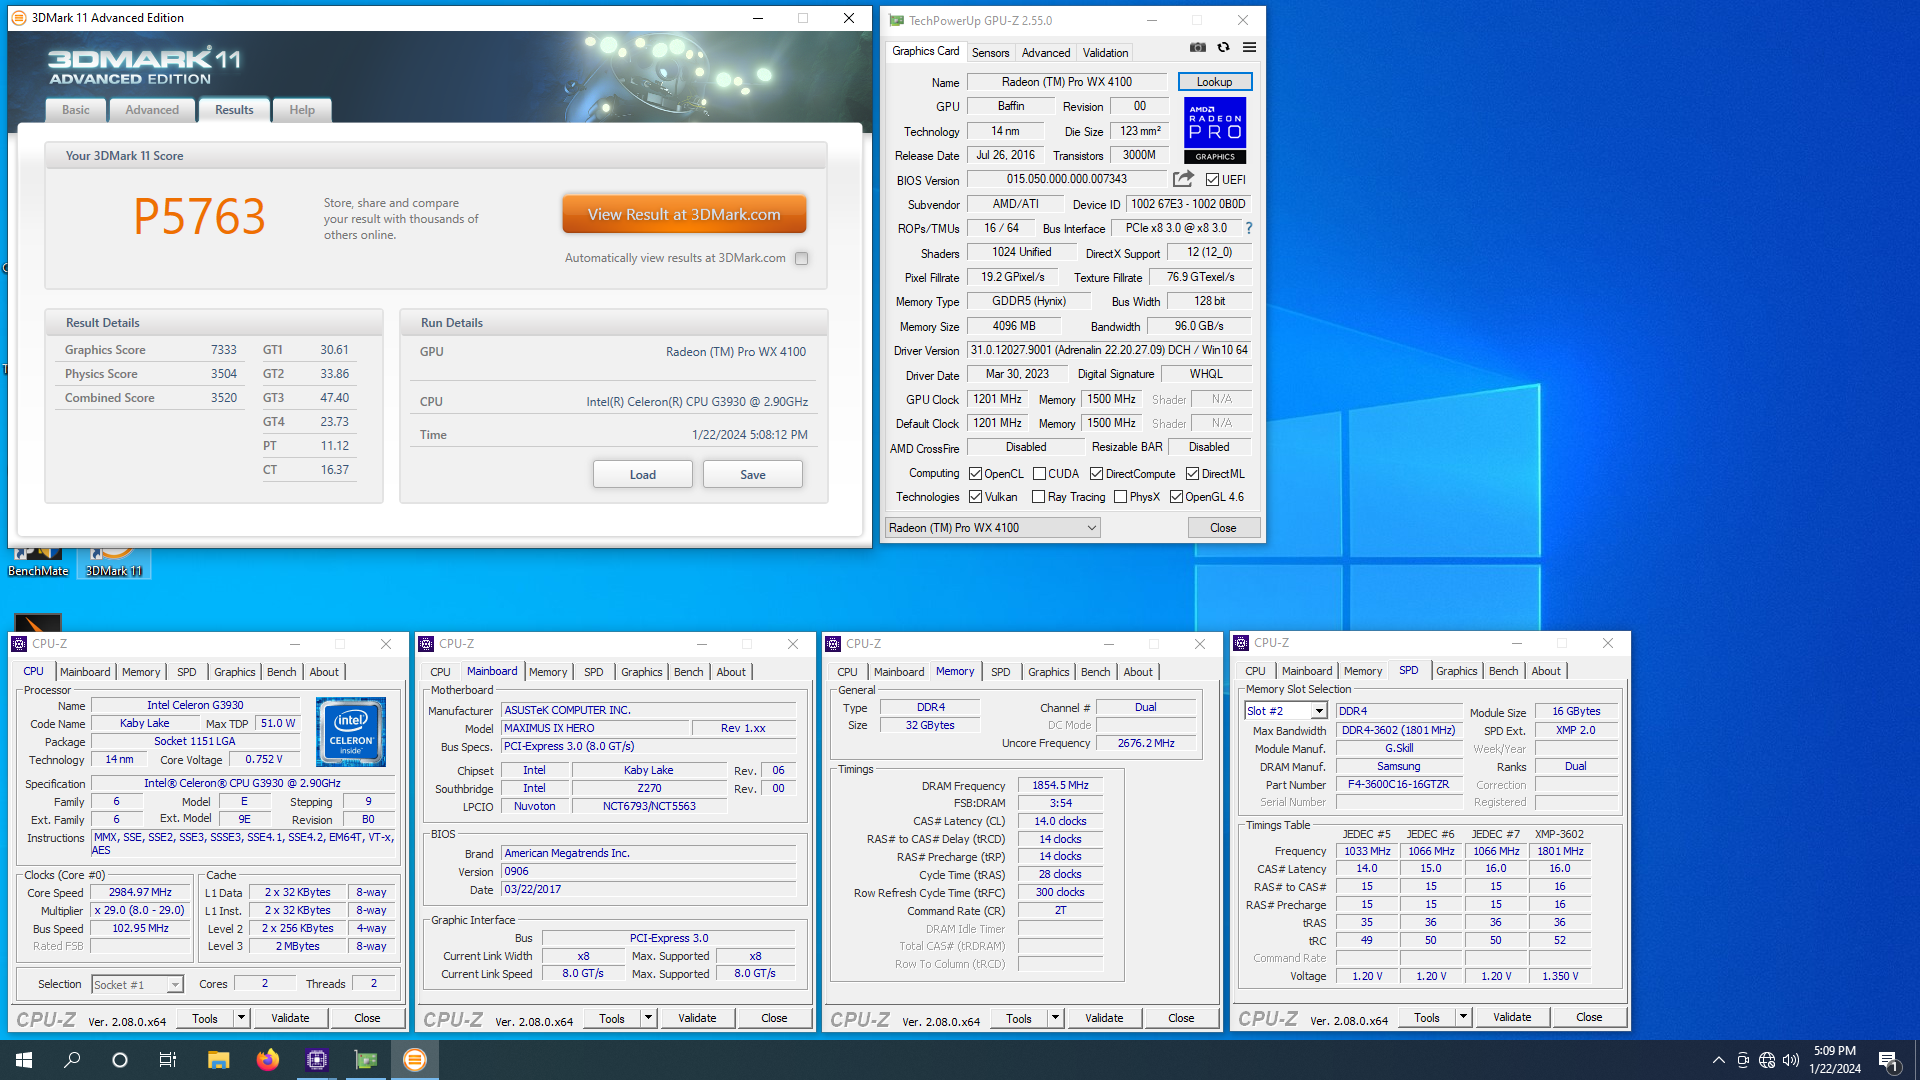This screenshot has height=1080, width=1920.
Task: Toggle UEFI checkbox in GPU-Z
Action: coord(1212,180)
